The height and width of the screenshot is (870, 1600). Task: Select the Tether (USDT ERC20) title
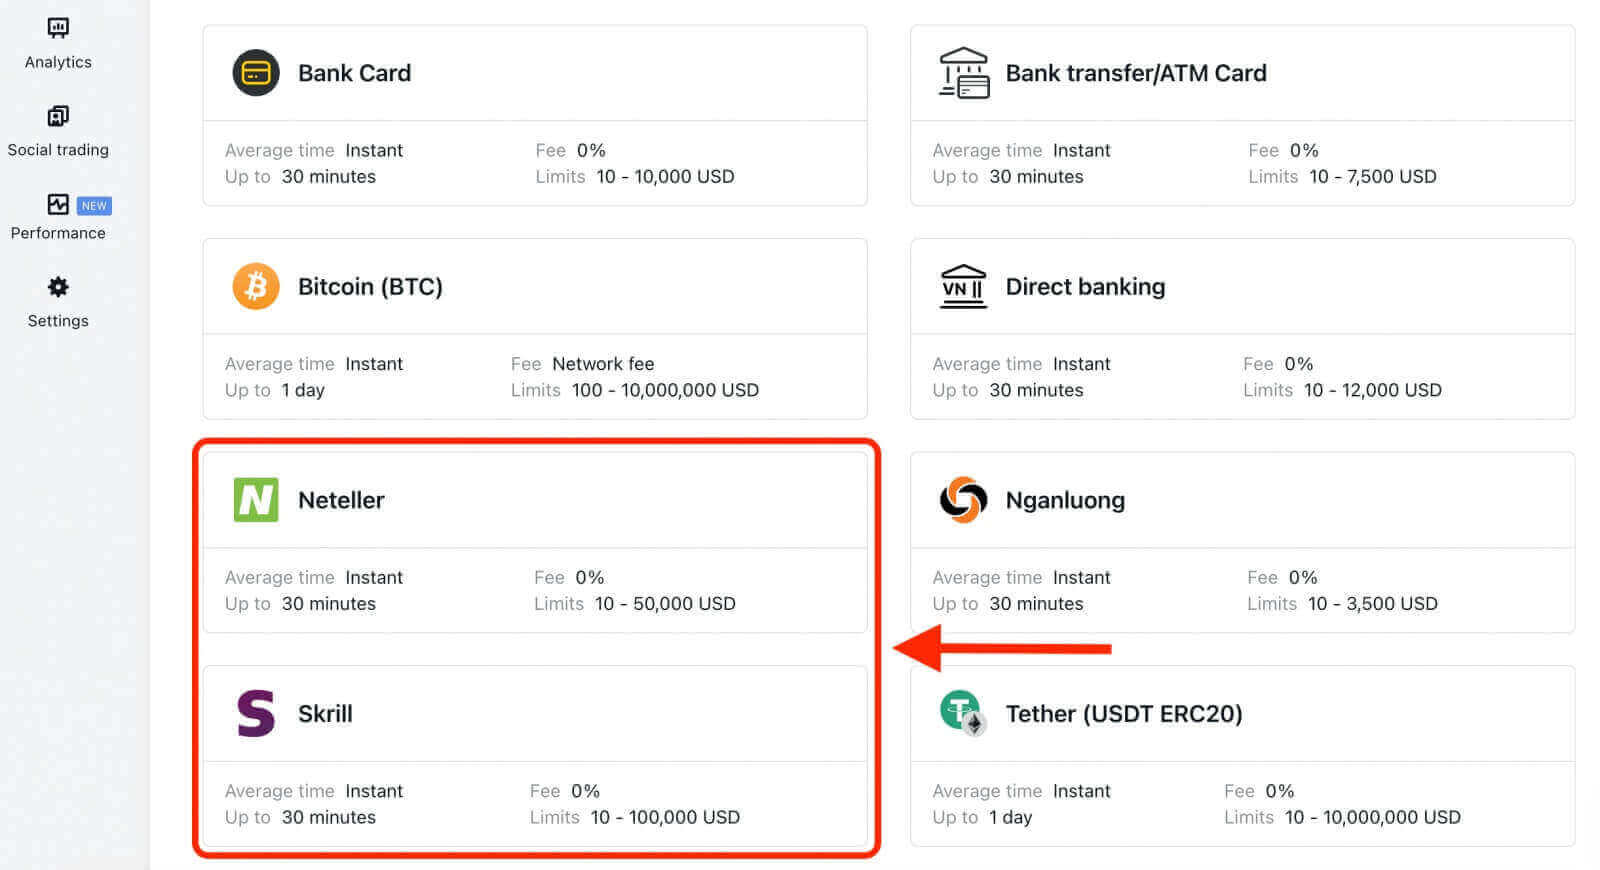[x=1124, y=714]
